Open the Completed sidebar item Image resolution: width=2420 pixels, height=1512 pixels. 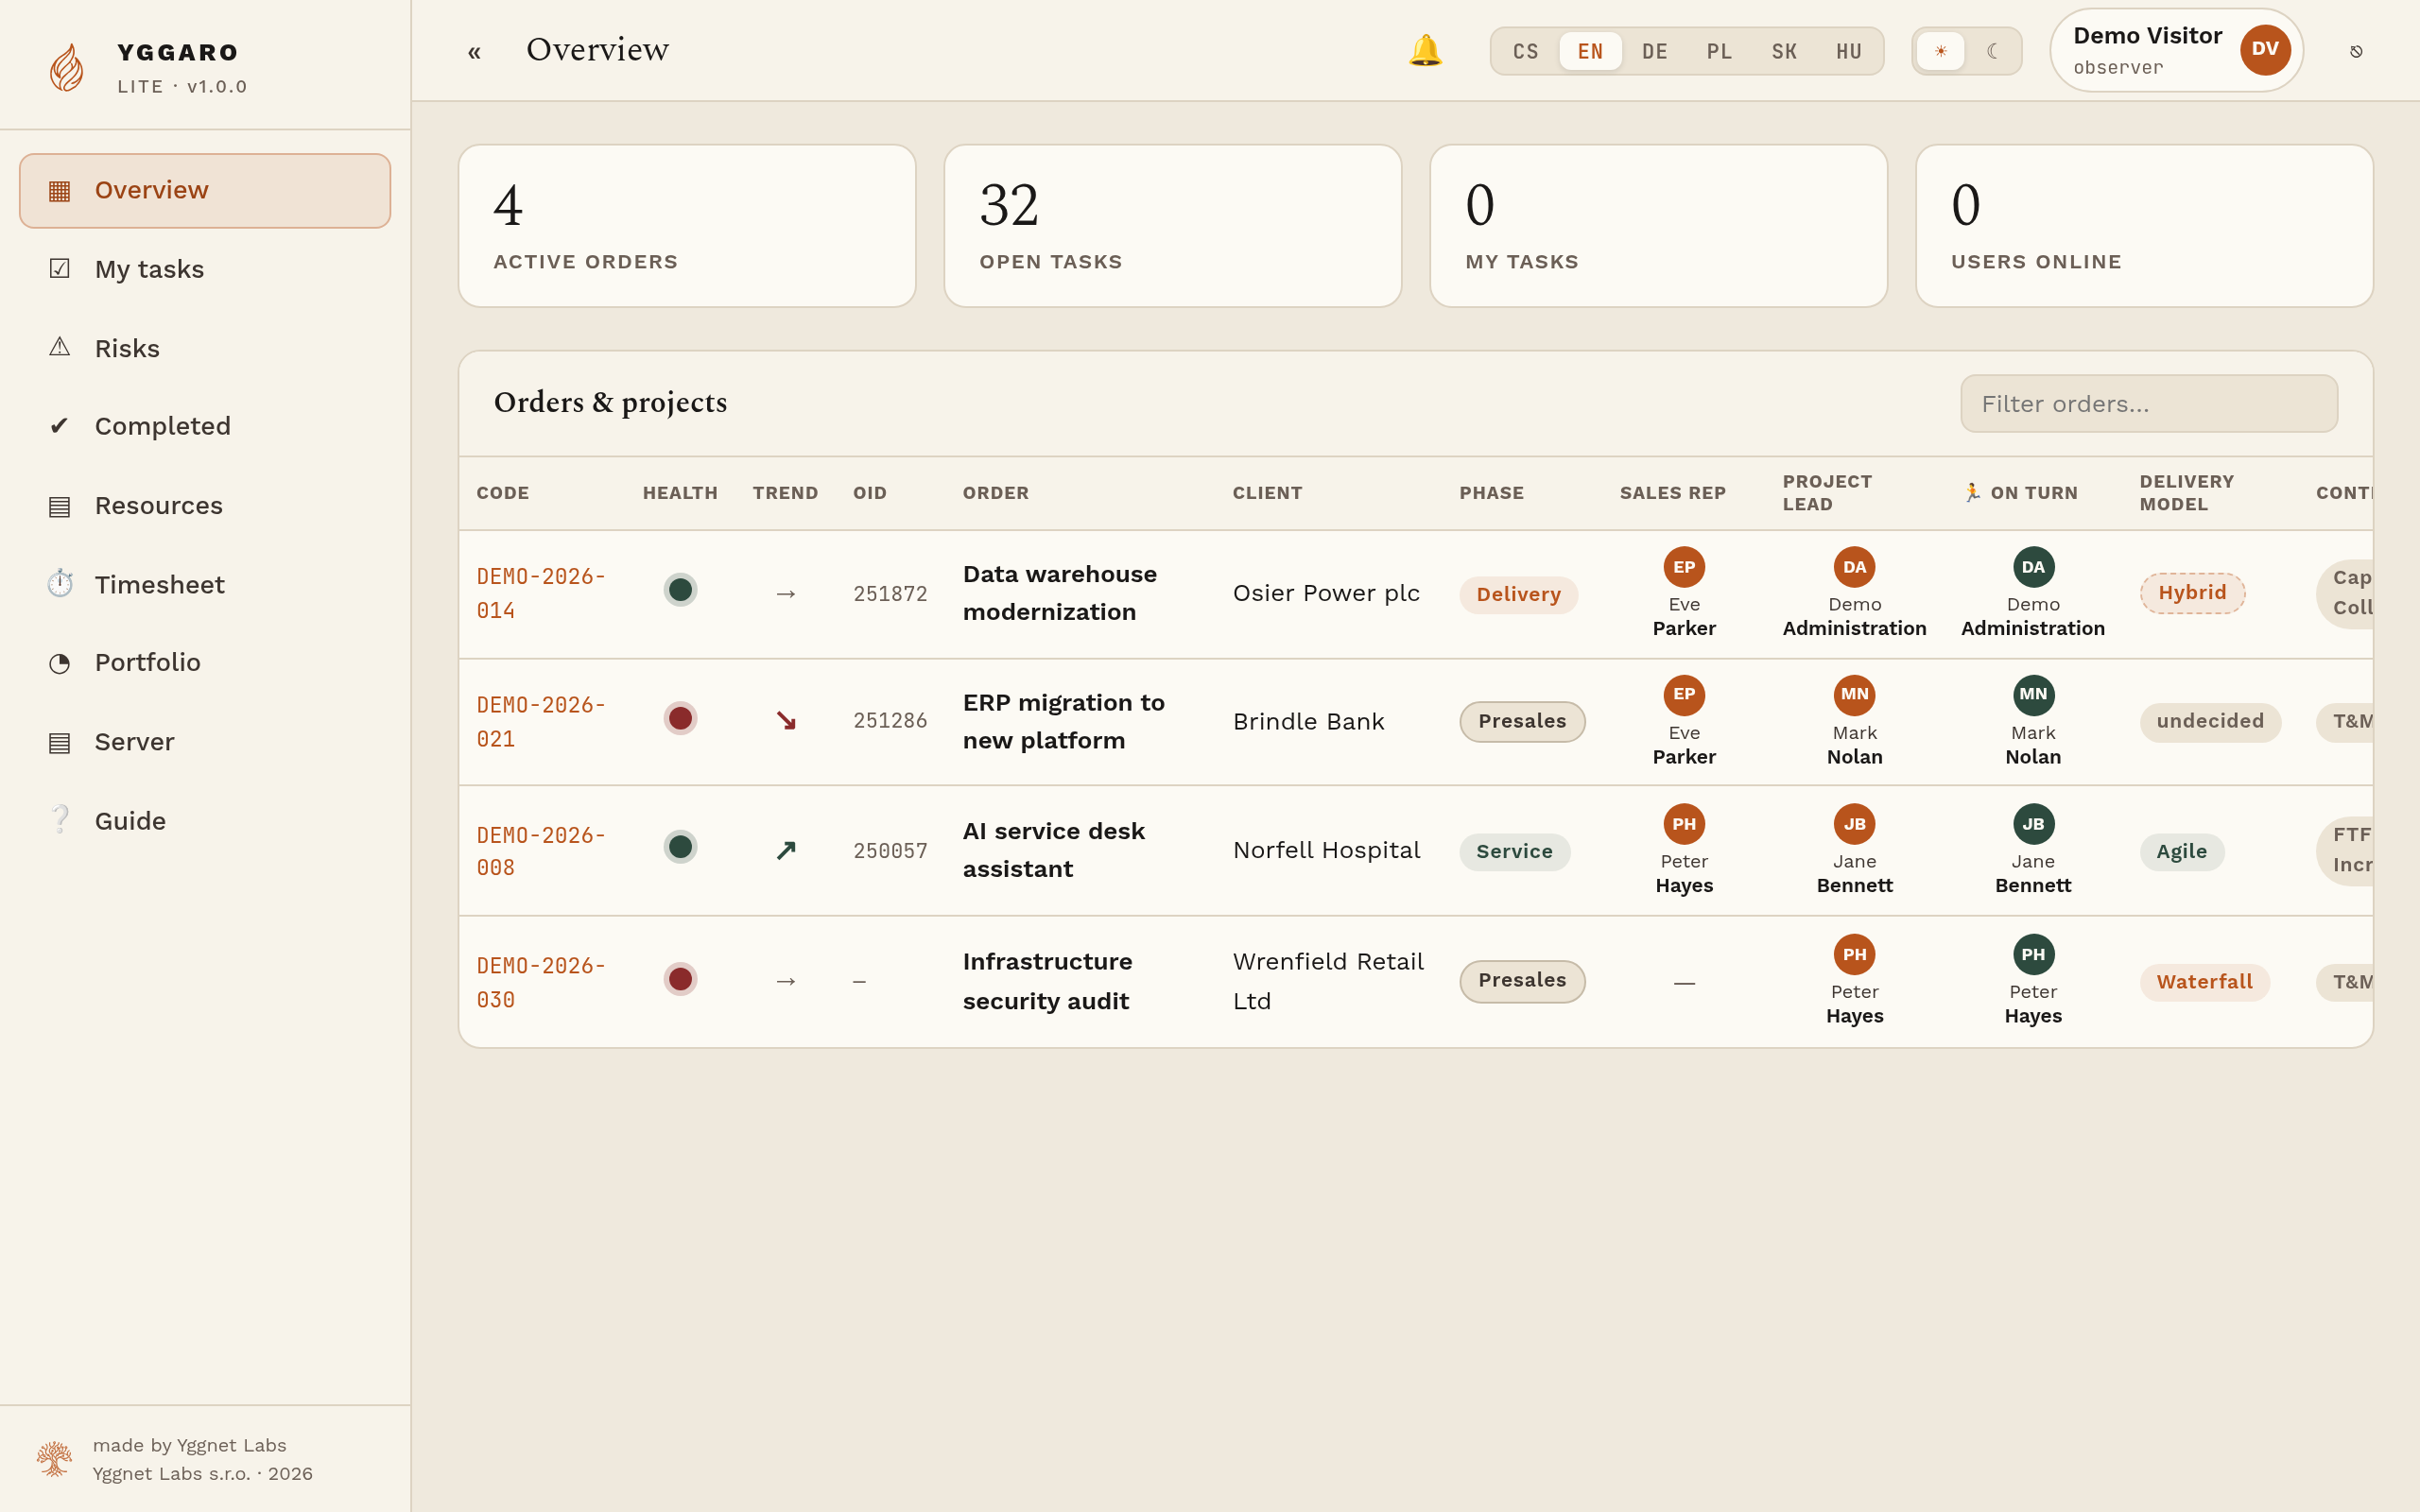click(x=205, y=426)
